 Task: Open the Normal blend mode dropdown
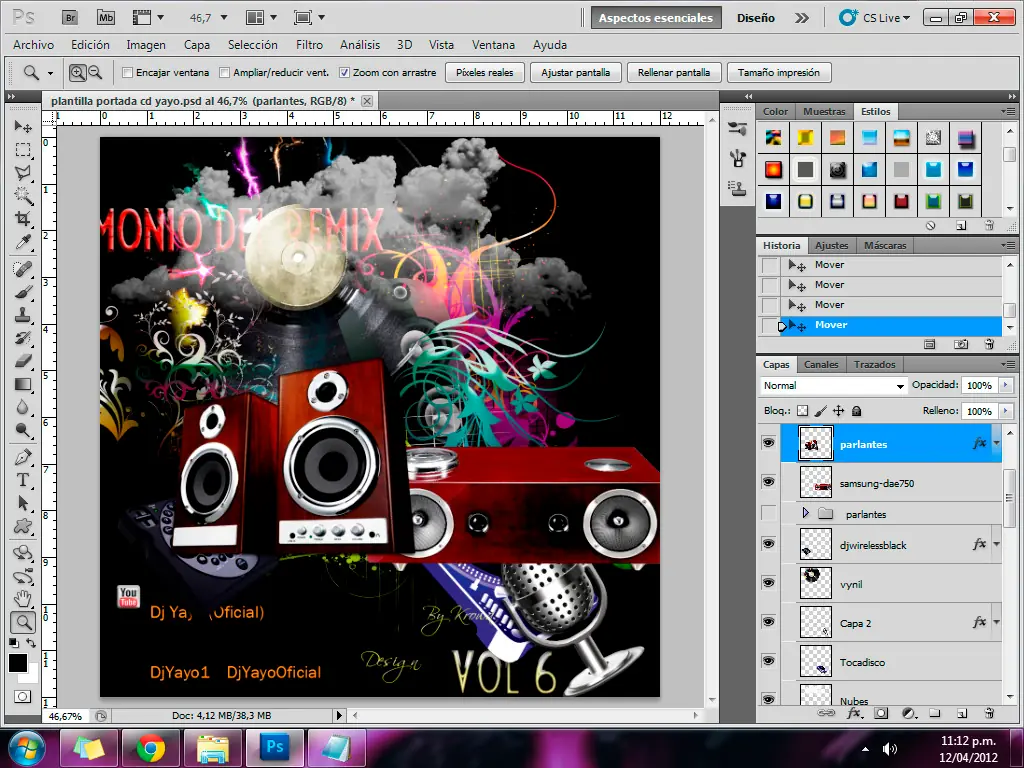point(834,385)
